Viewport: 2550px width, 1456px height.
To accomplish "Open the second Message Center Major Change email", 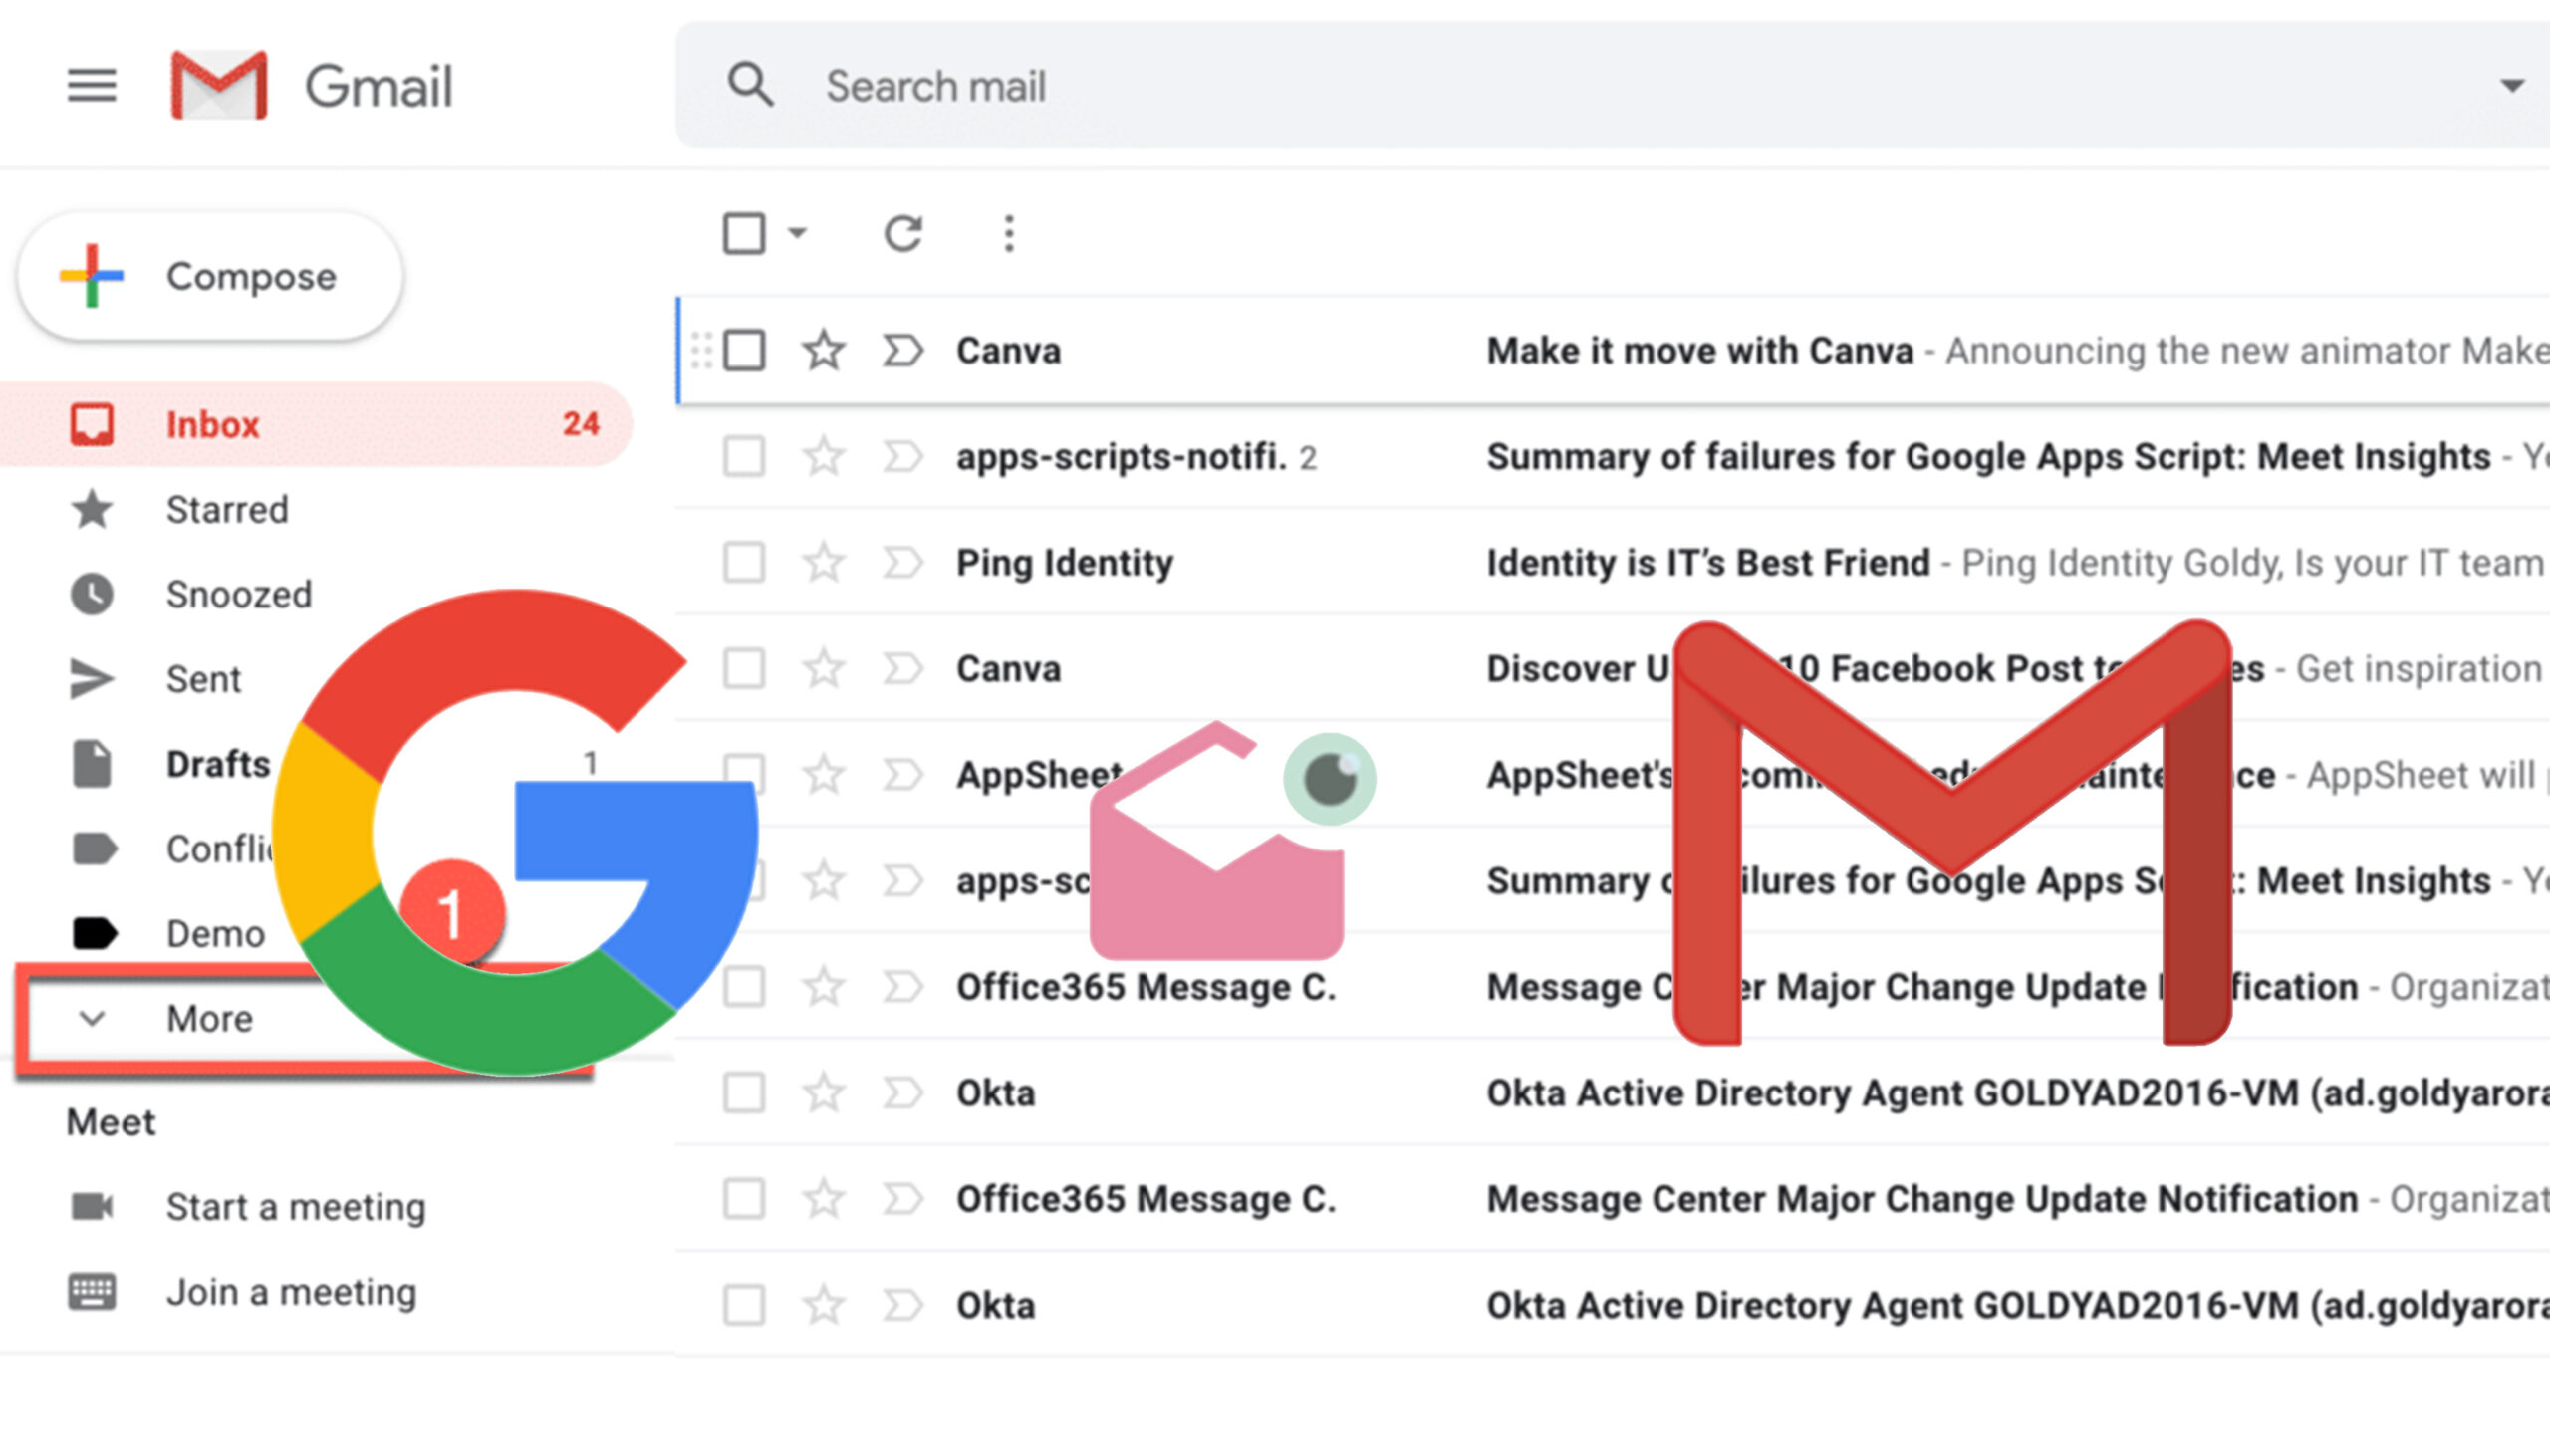I will (1613, 1199).
